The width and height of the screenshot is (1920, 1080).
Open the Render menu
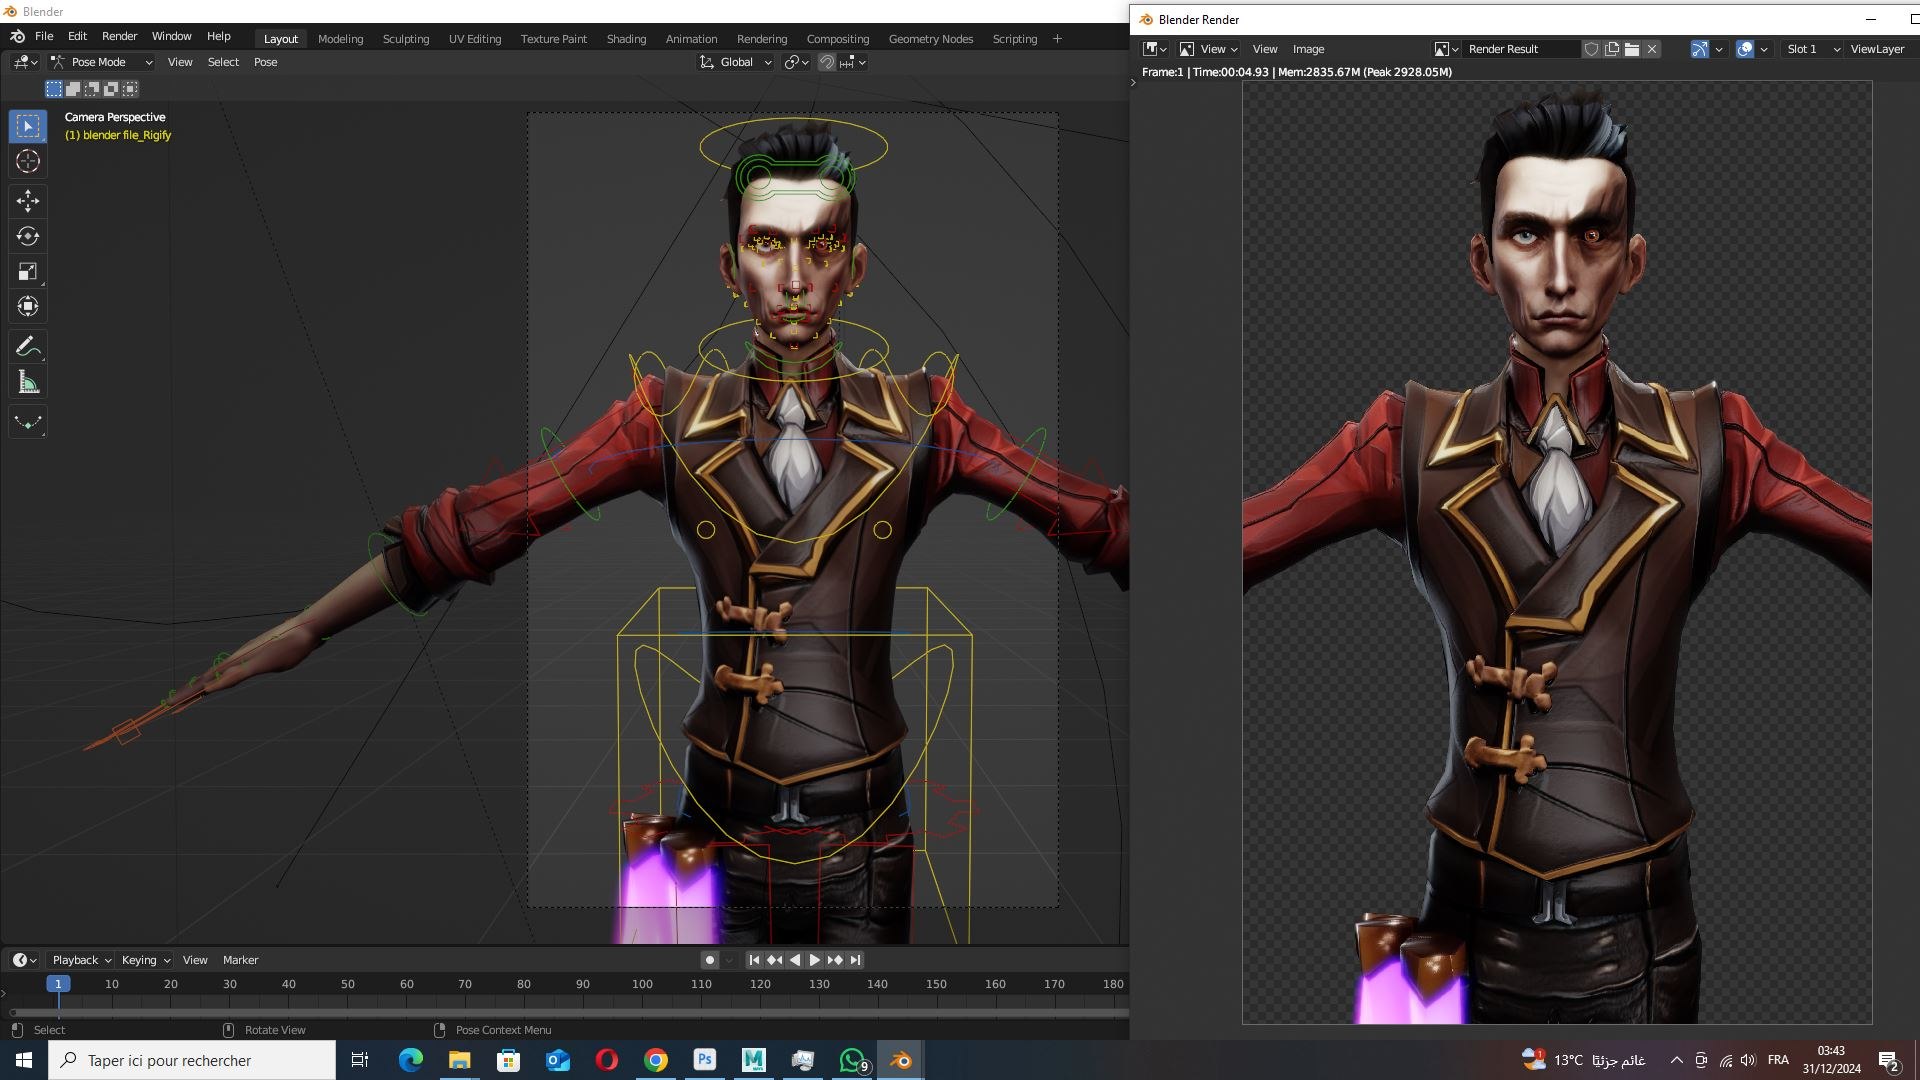[119, 36]
